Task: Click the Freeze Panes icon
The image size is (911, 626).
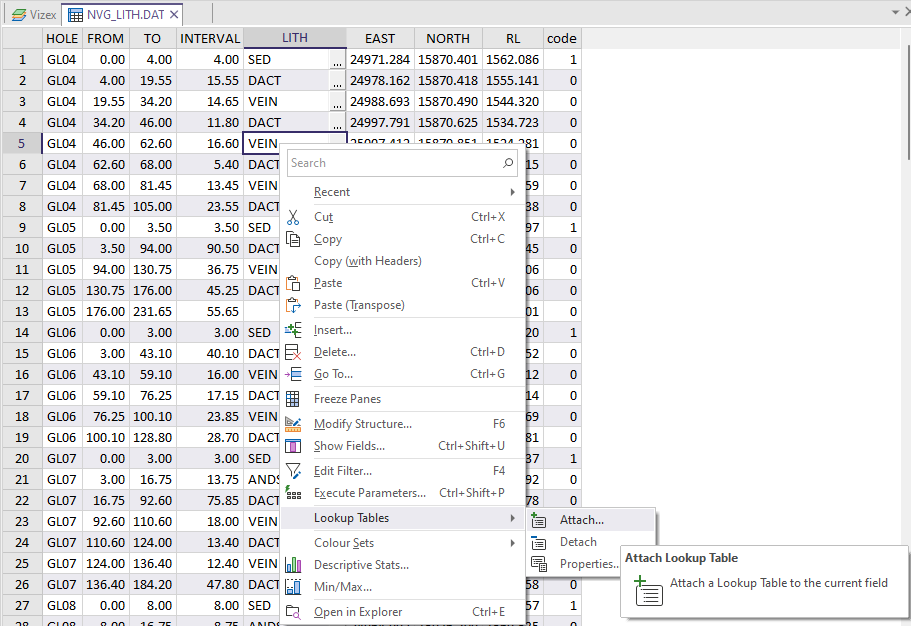Action: [x=293, y=399]
